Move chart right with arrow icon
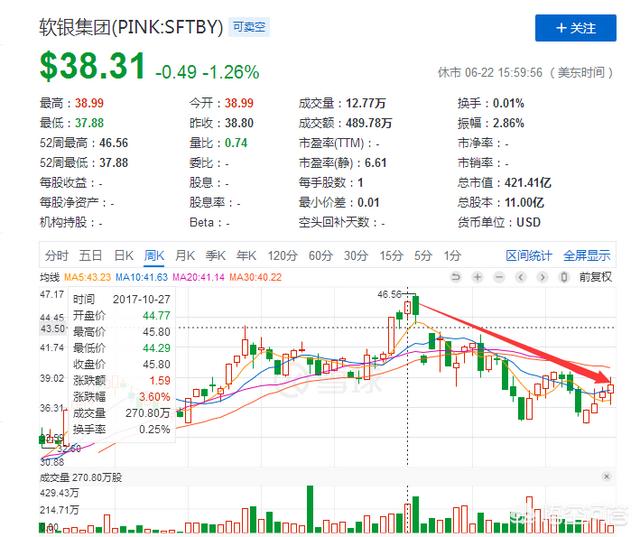 542,277
